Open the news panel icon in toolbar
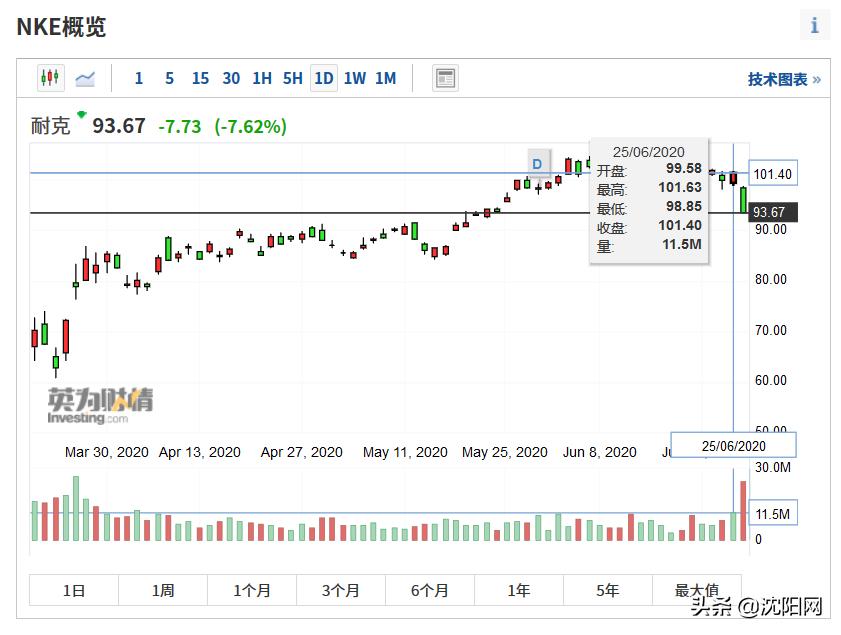The height and width of the screenshot is (635, 841). [x=445, y=78]
